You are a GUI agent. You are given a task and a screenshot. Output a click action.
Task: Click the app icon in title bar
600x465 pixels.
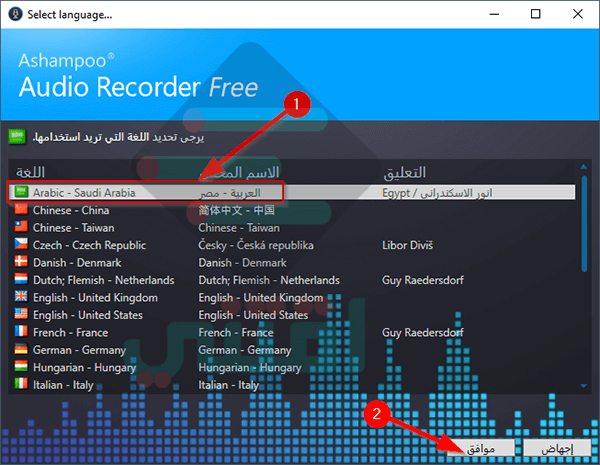(15, 14)
